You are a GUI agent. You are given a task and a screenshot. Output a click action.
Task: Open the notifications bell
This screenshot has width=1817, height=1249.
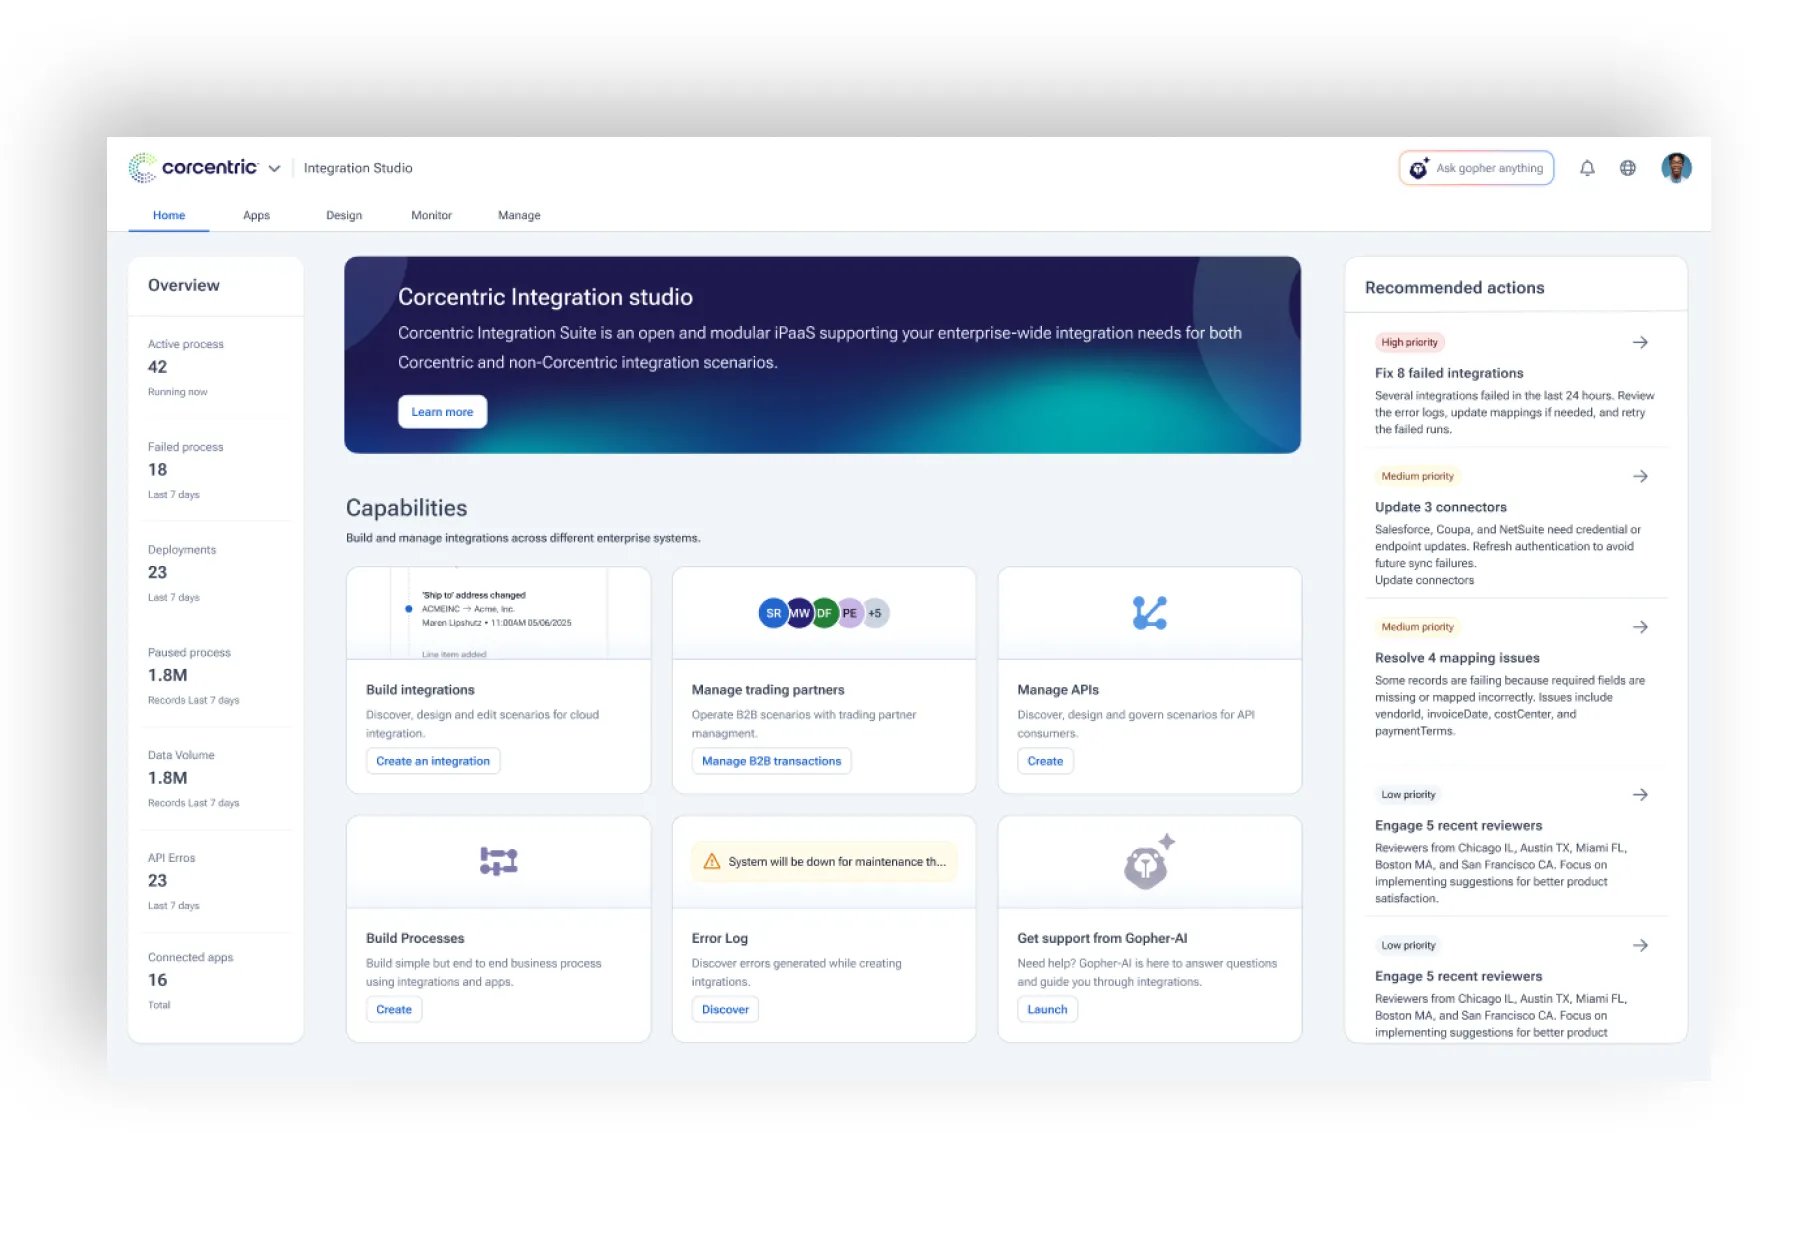[x=1587, y=168]
